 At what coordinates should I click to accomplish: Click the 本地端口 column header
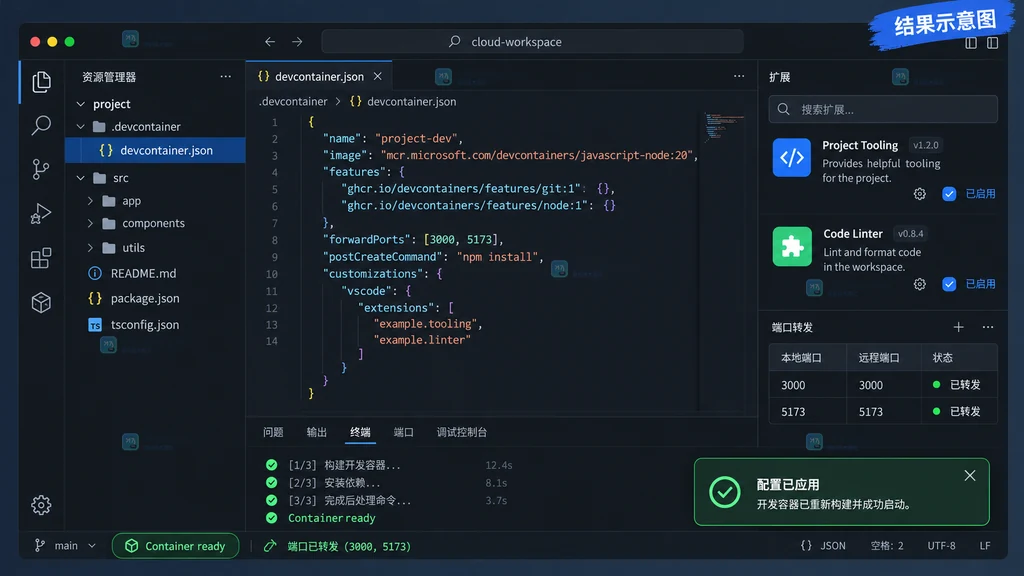click(x=808, y=358)
